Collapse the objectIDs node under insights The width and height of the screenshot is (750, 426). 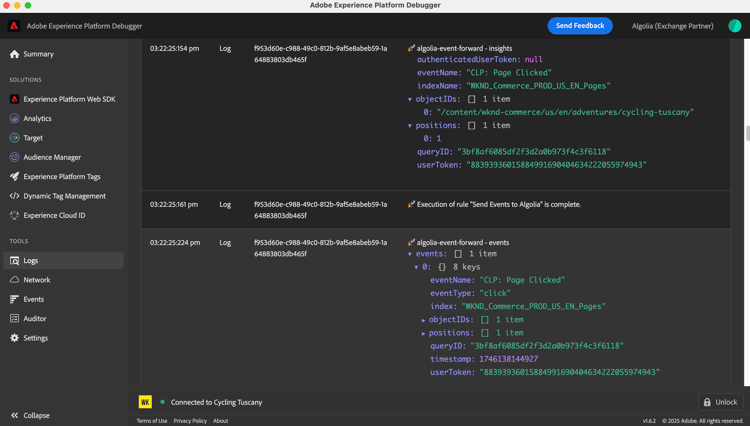coord(410,99)
